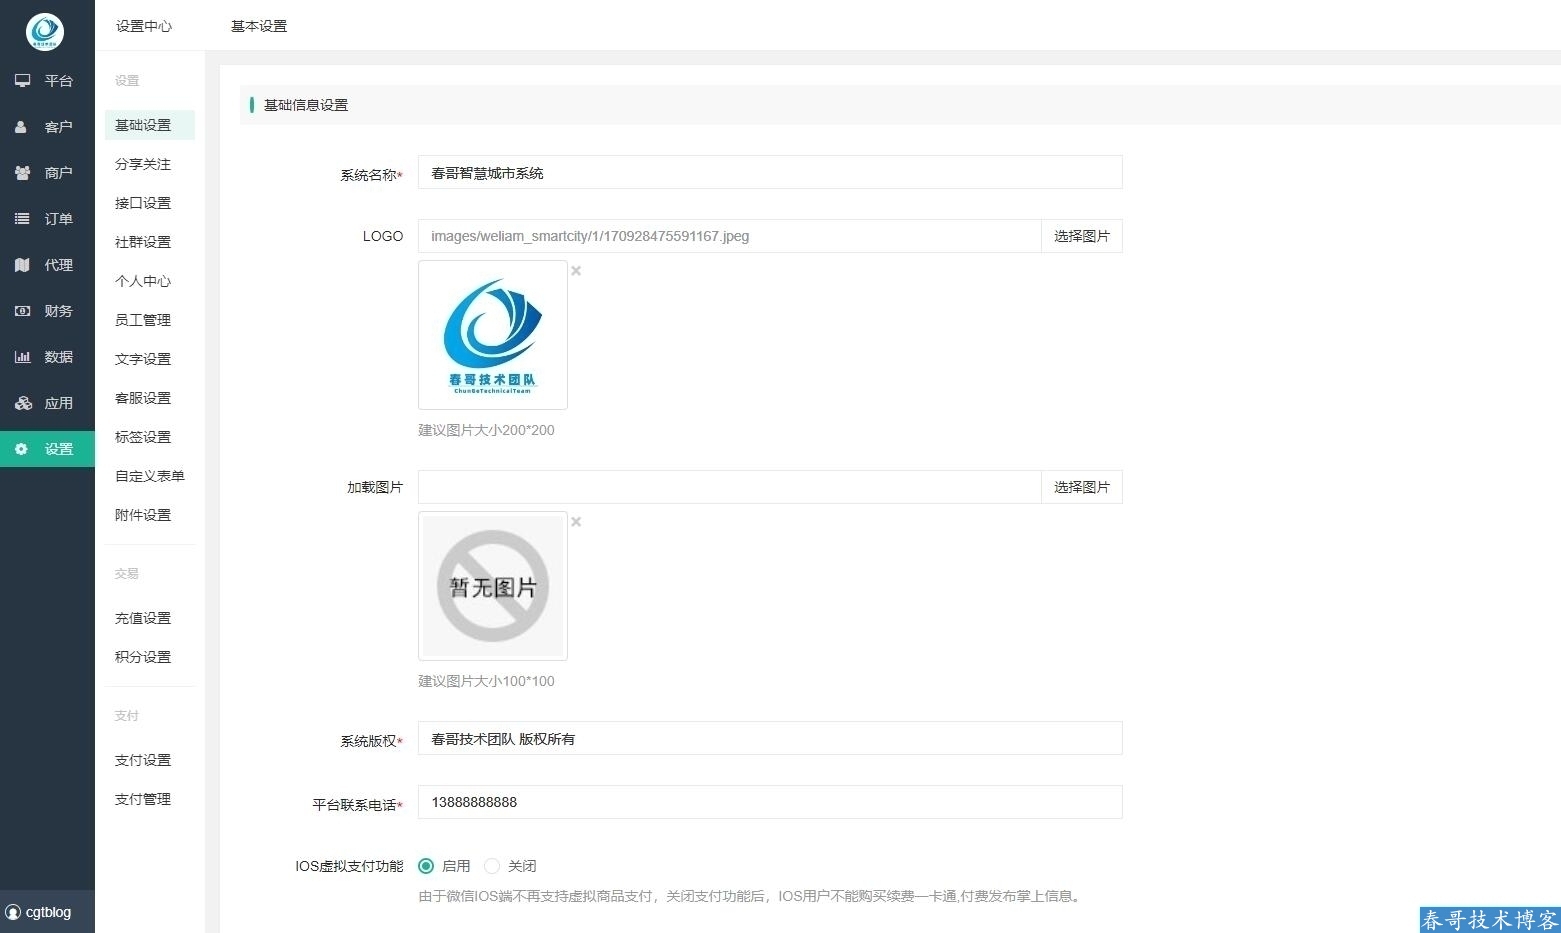Open orders via list icon
This screenshot has height=933, width=1561.
point(22,219)
